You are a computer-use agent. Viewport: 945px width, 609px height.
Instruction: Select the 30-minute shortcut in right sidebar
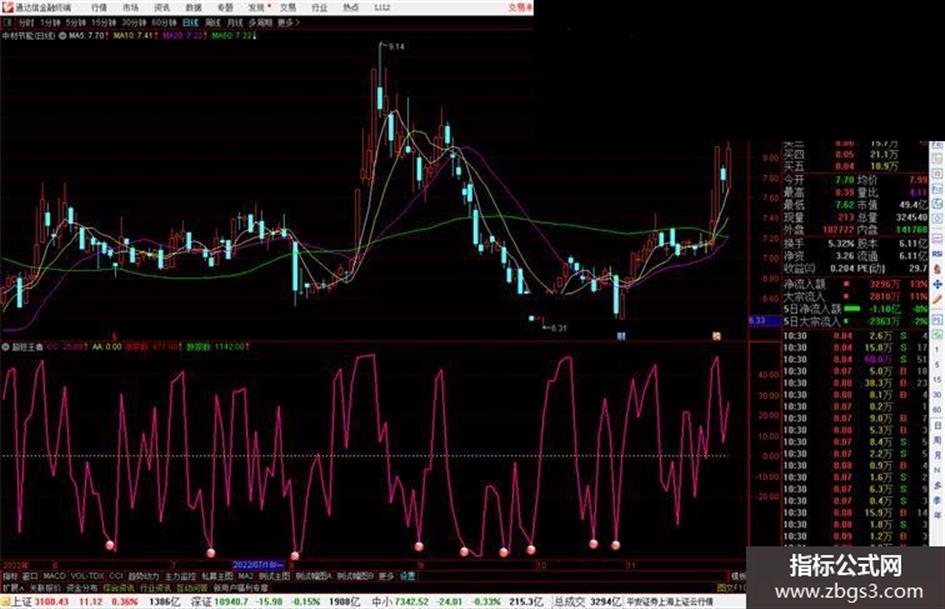pos(937,395)
